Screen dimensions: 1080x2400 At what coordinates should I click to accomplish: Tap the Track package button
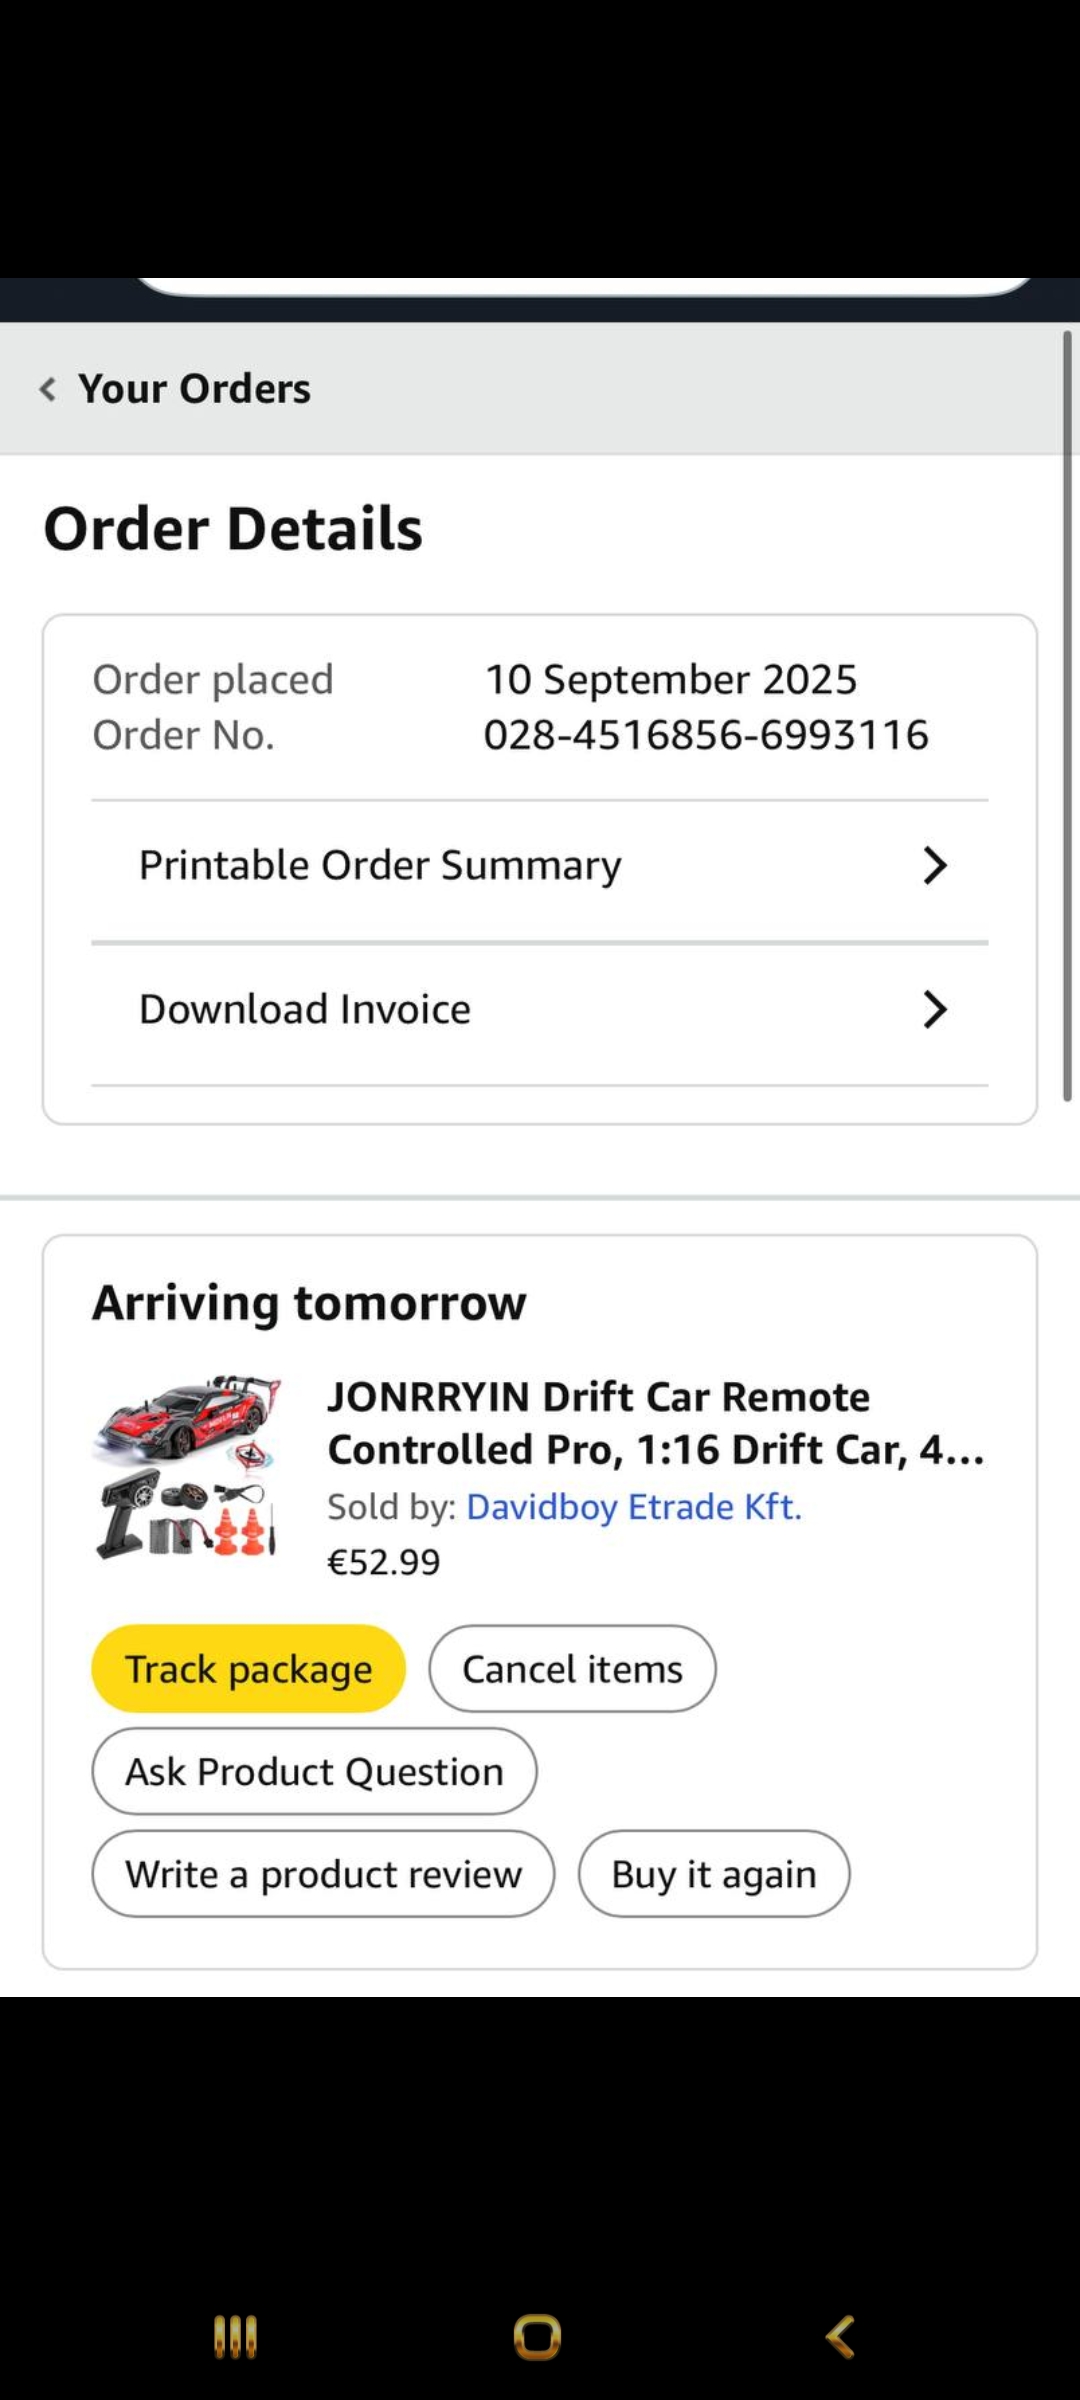(248, 1669)
